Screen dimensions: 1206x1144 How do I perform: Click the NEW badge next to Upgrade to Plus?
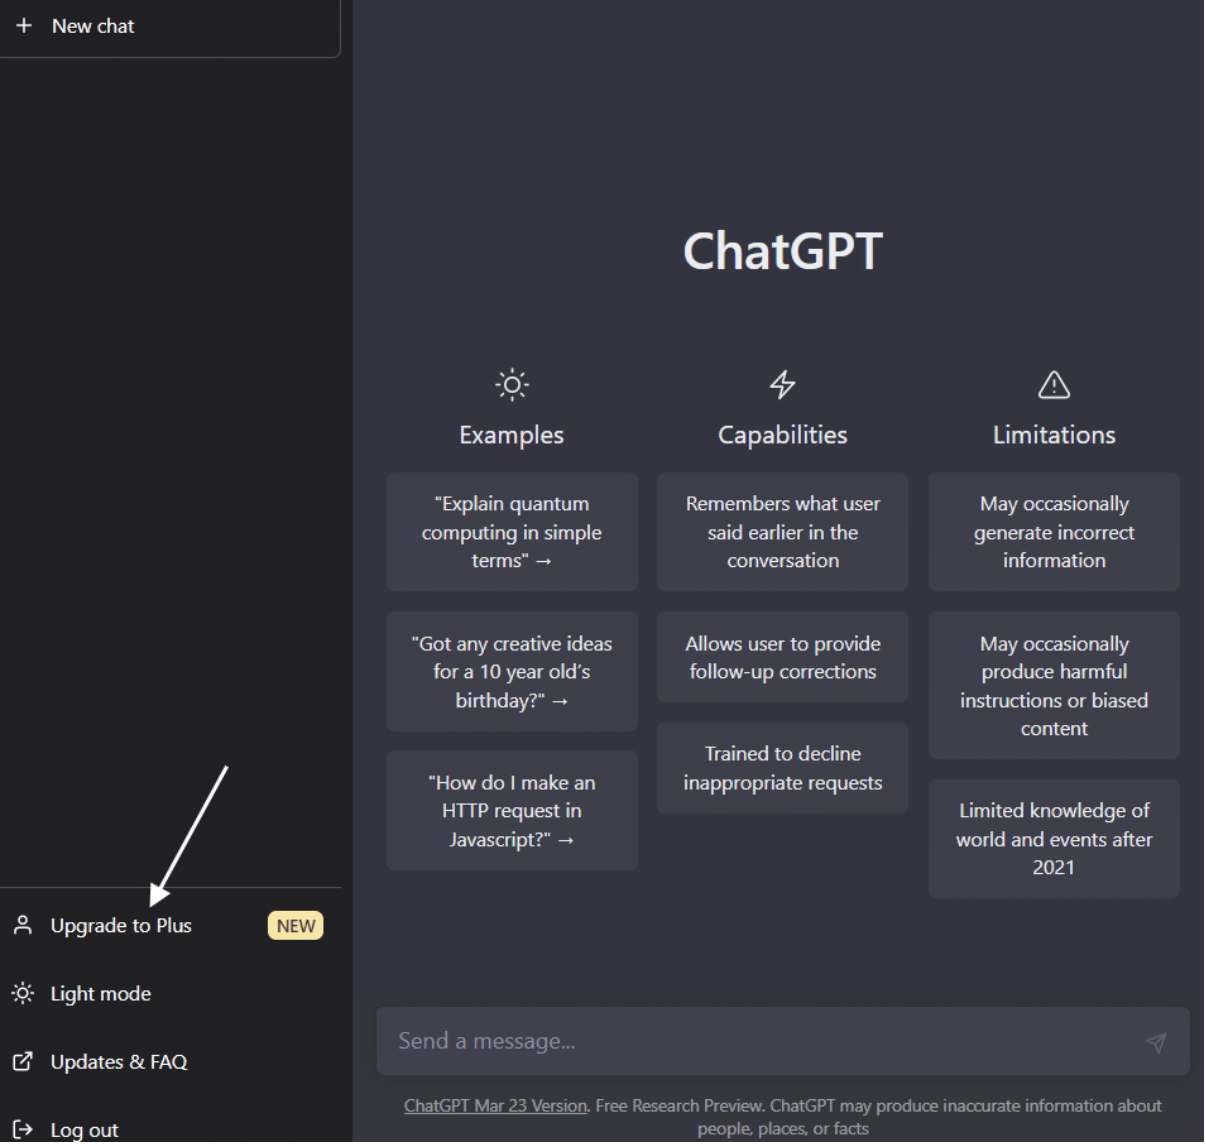(x=296, y=926)
